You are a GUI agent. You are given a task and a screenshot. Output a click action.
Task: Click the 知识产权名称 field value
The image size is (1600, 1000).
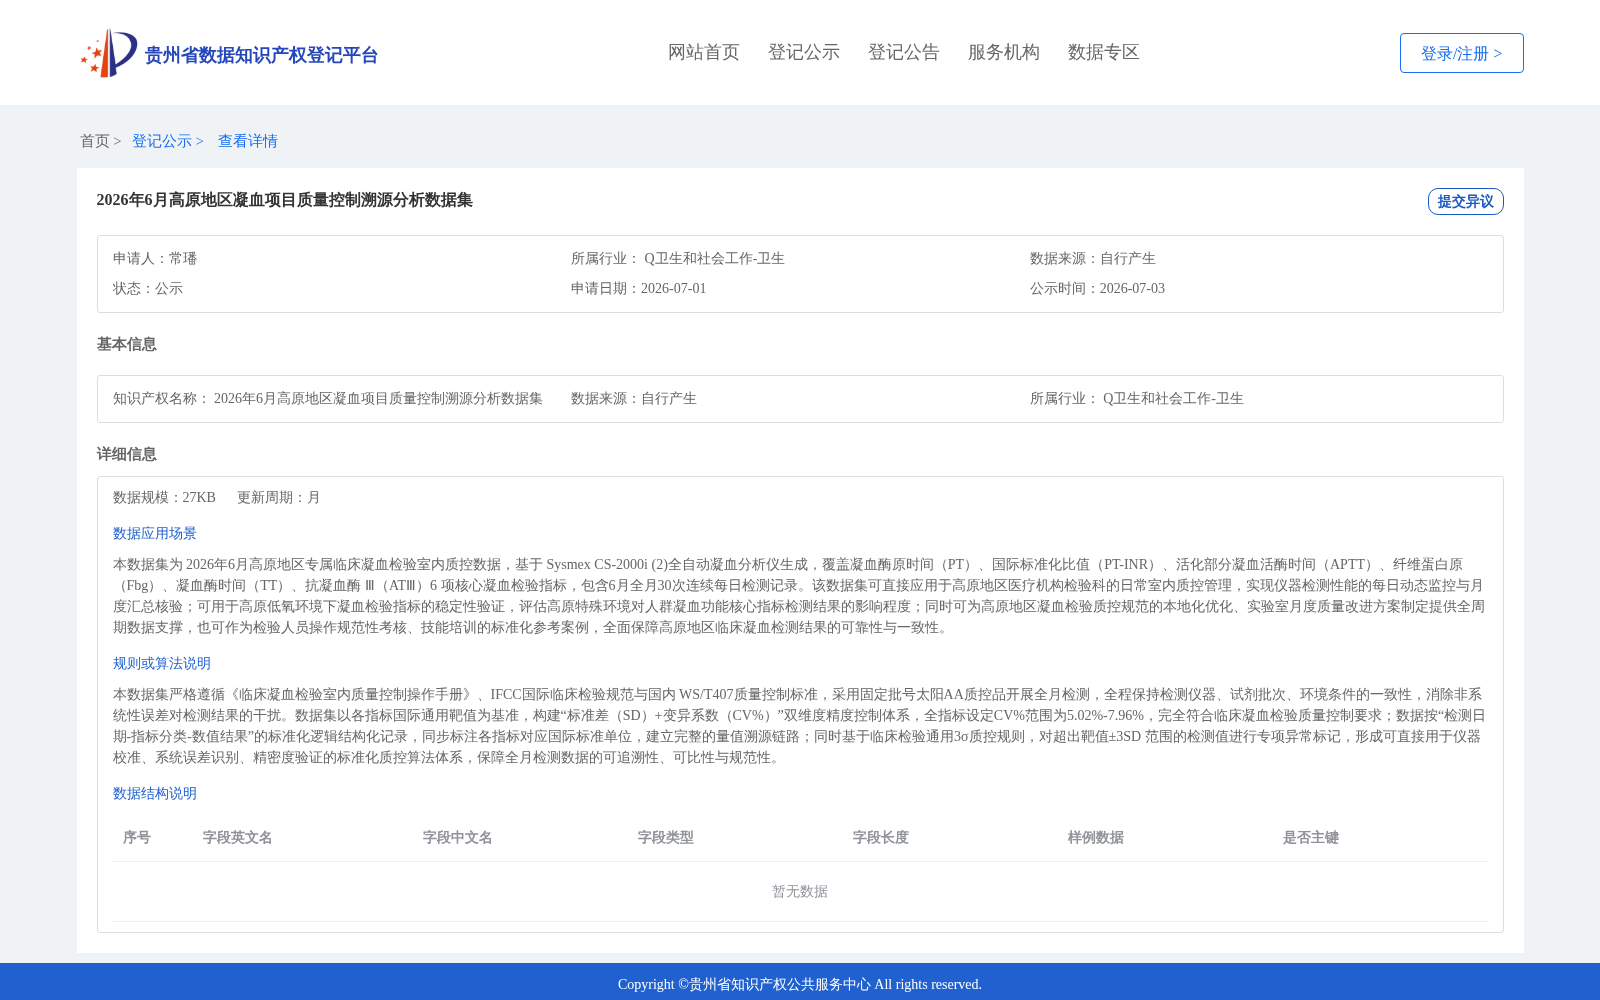tap(378, 398)
